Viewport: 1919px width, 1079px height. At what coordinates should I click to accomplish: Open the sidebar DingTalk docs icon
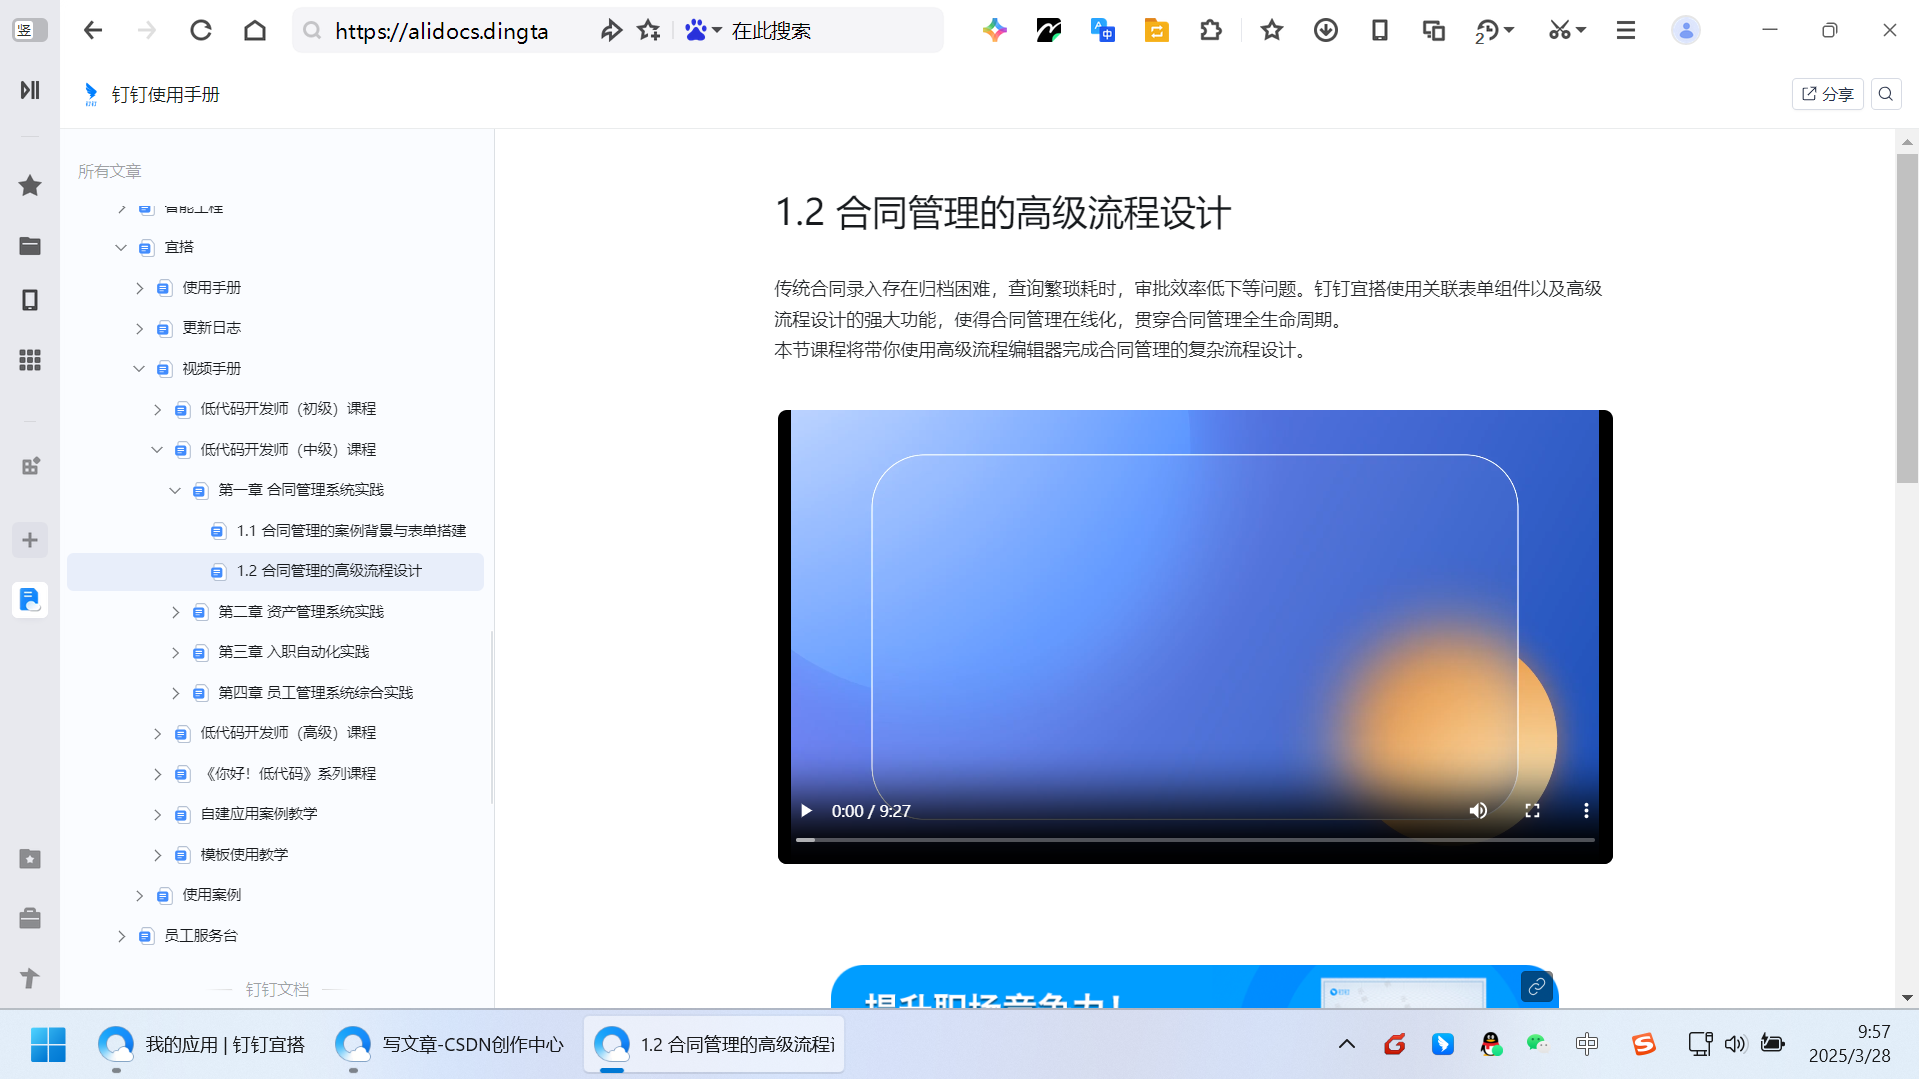tap(30, 600)
